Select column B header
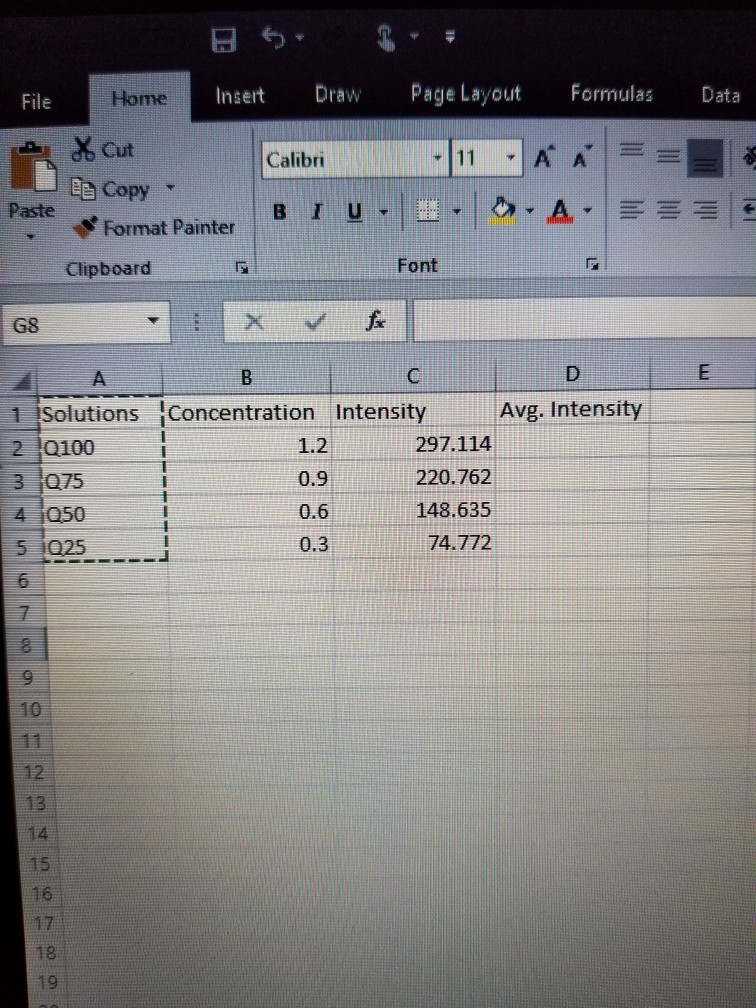The image size is (756, 1008). point(246,377)
